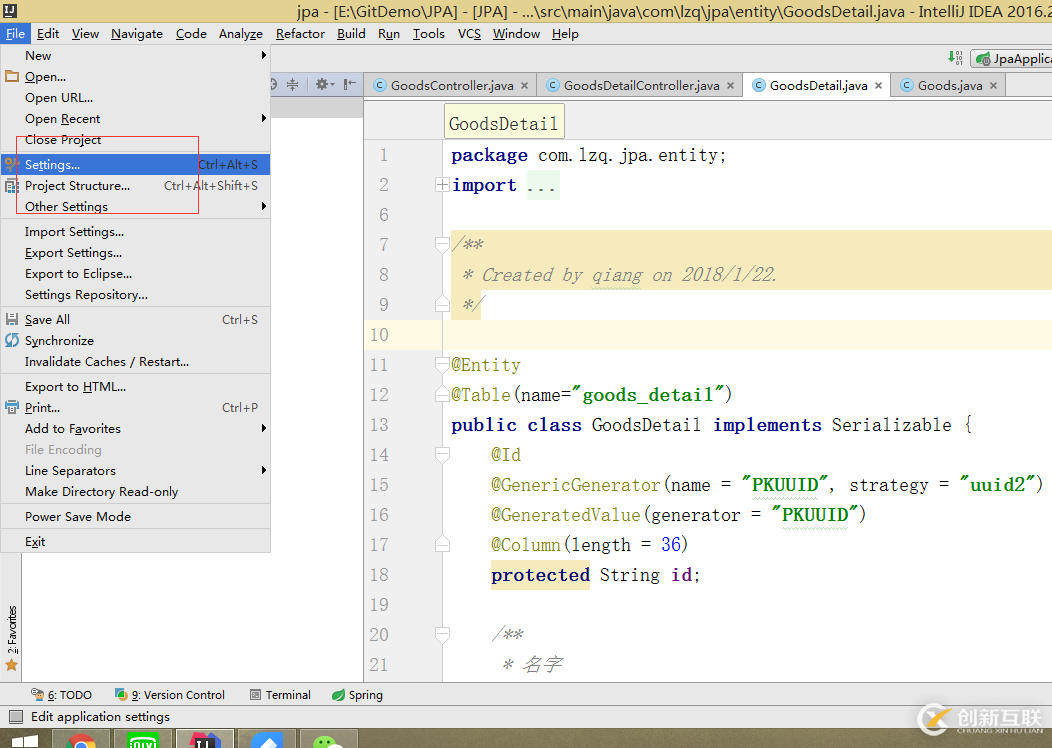Click the Windows Start button
The image size is (1052, 748).
pyautogui.click(x=25, y=740)
